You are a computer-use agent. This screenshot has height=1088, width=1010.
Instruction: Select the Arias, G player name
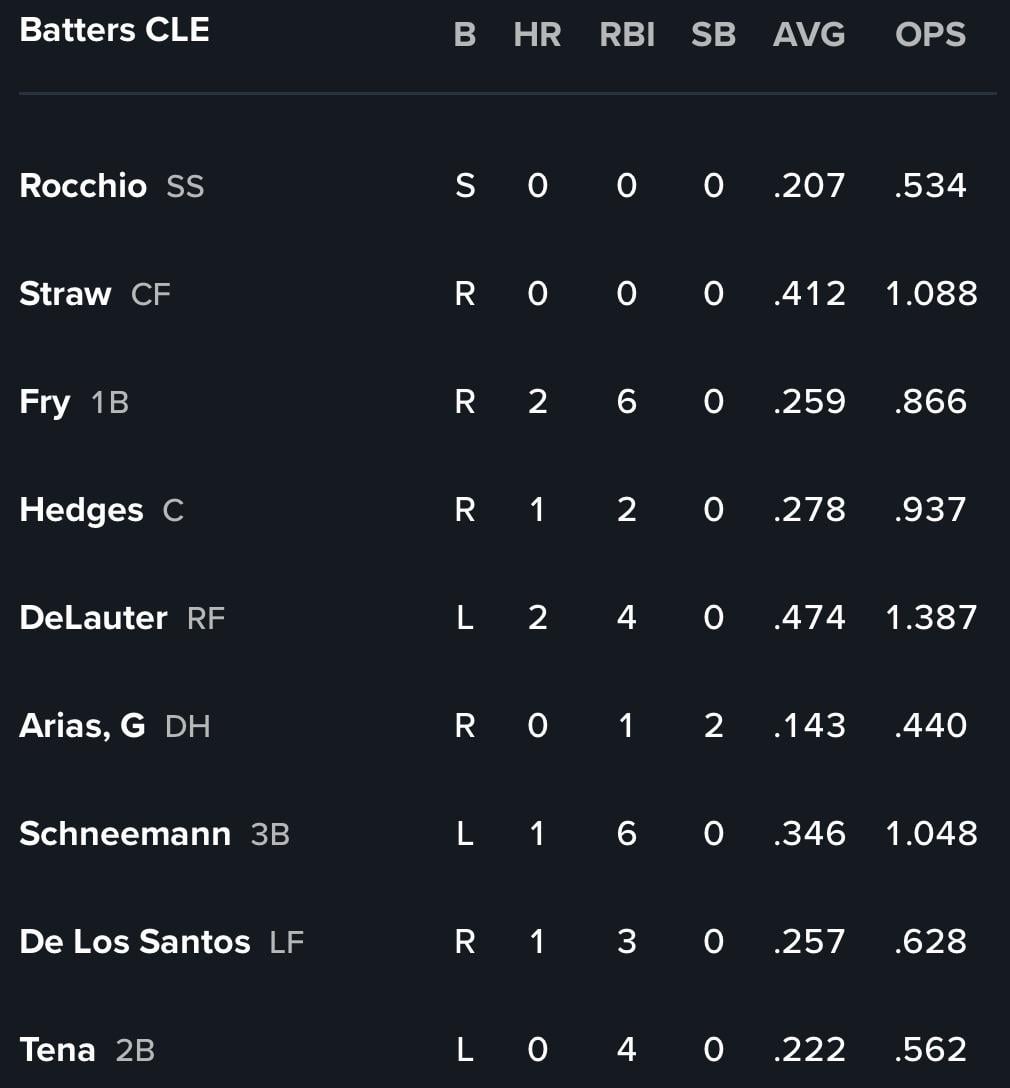83,726
